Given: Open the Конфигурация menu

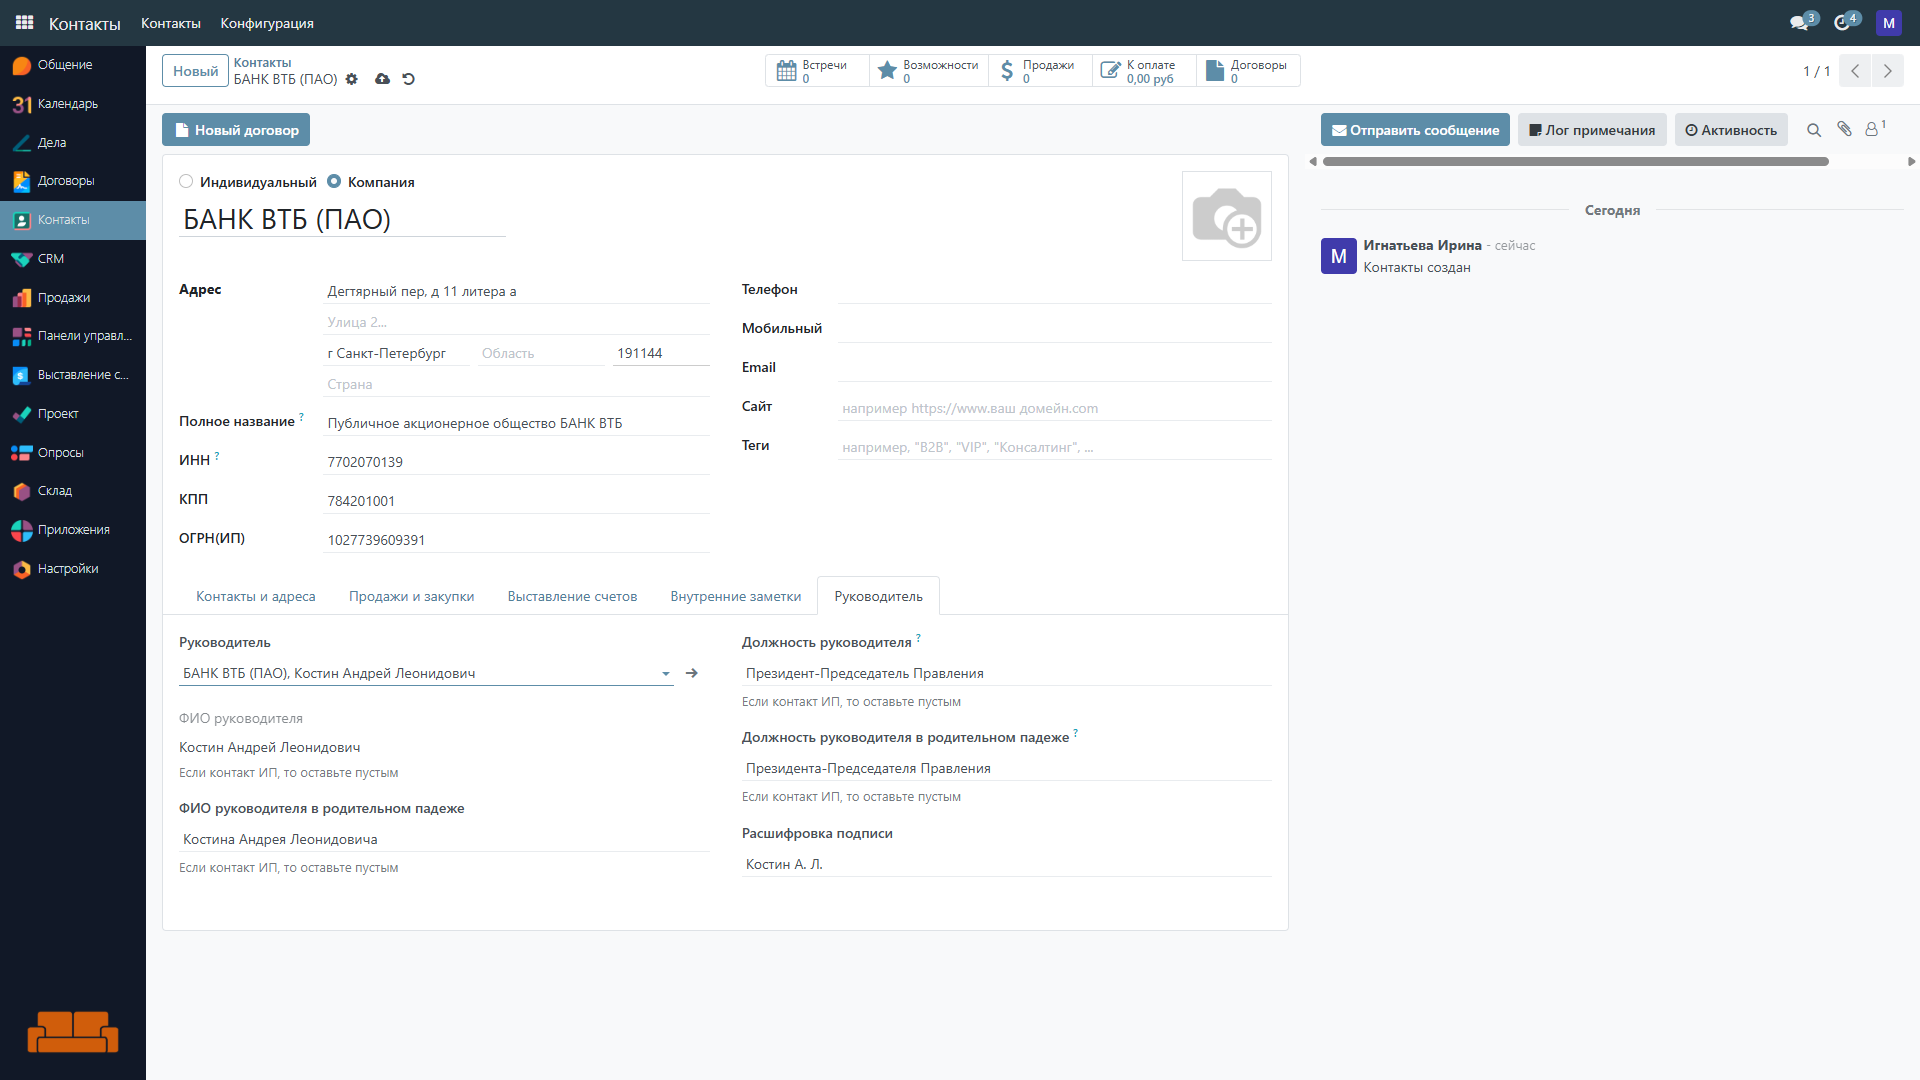Looking at the screenshot, I should (267, 23).
